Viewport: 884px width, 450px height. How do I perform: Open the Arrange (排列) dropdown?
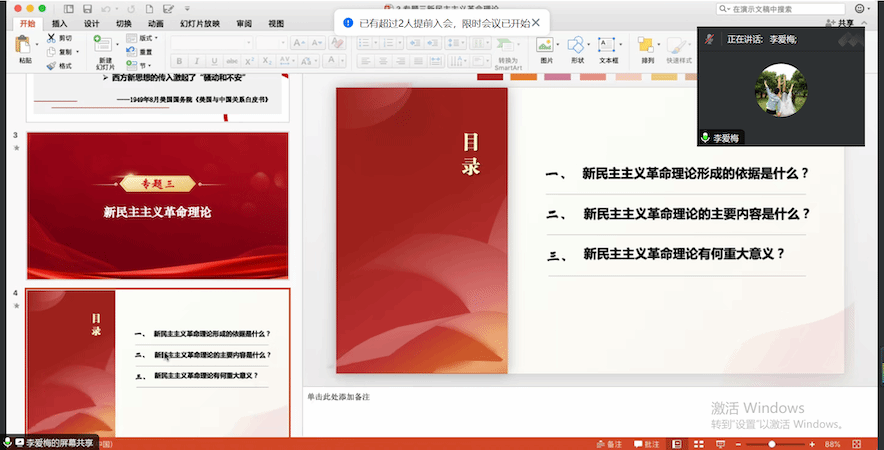click(x=647, y=46)
